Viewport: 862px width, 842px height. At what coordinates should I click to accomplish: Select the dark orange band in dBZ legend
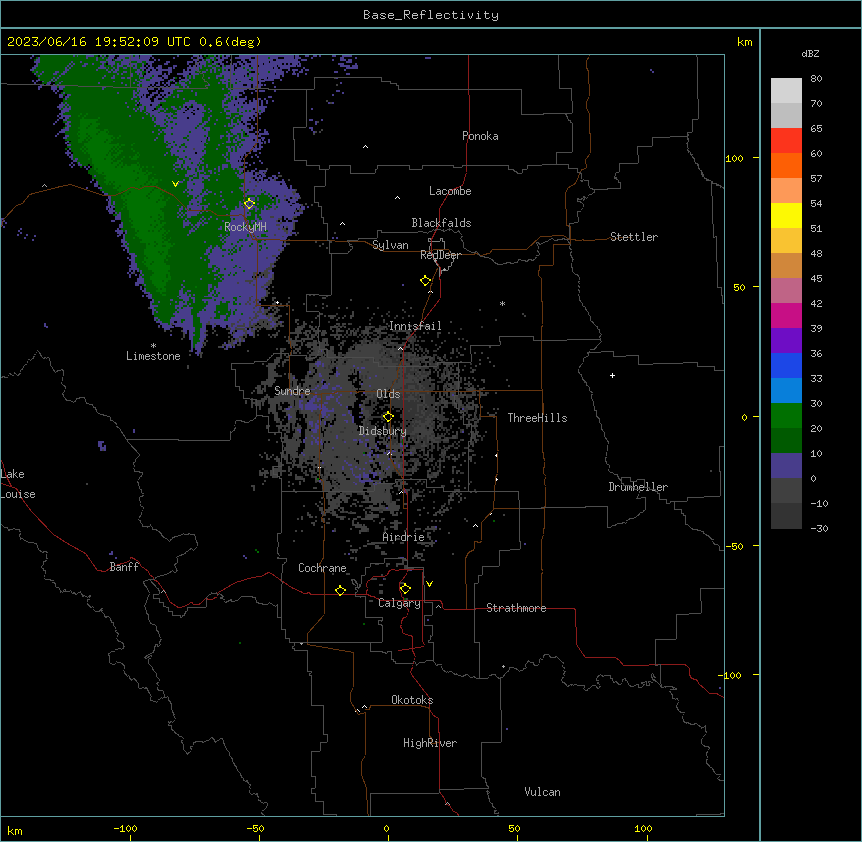786,165
